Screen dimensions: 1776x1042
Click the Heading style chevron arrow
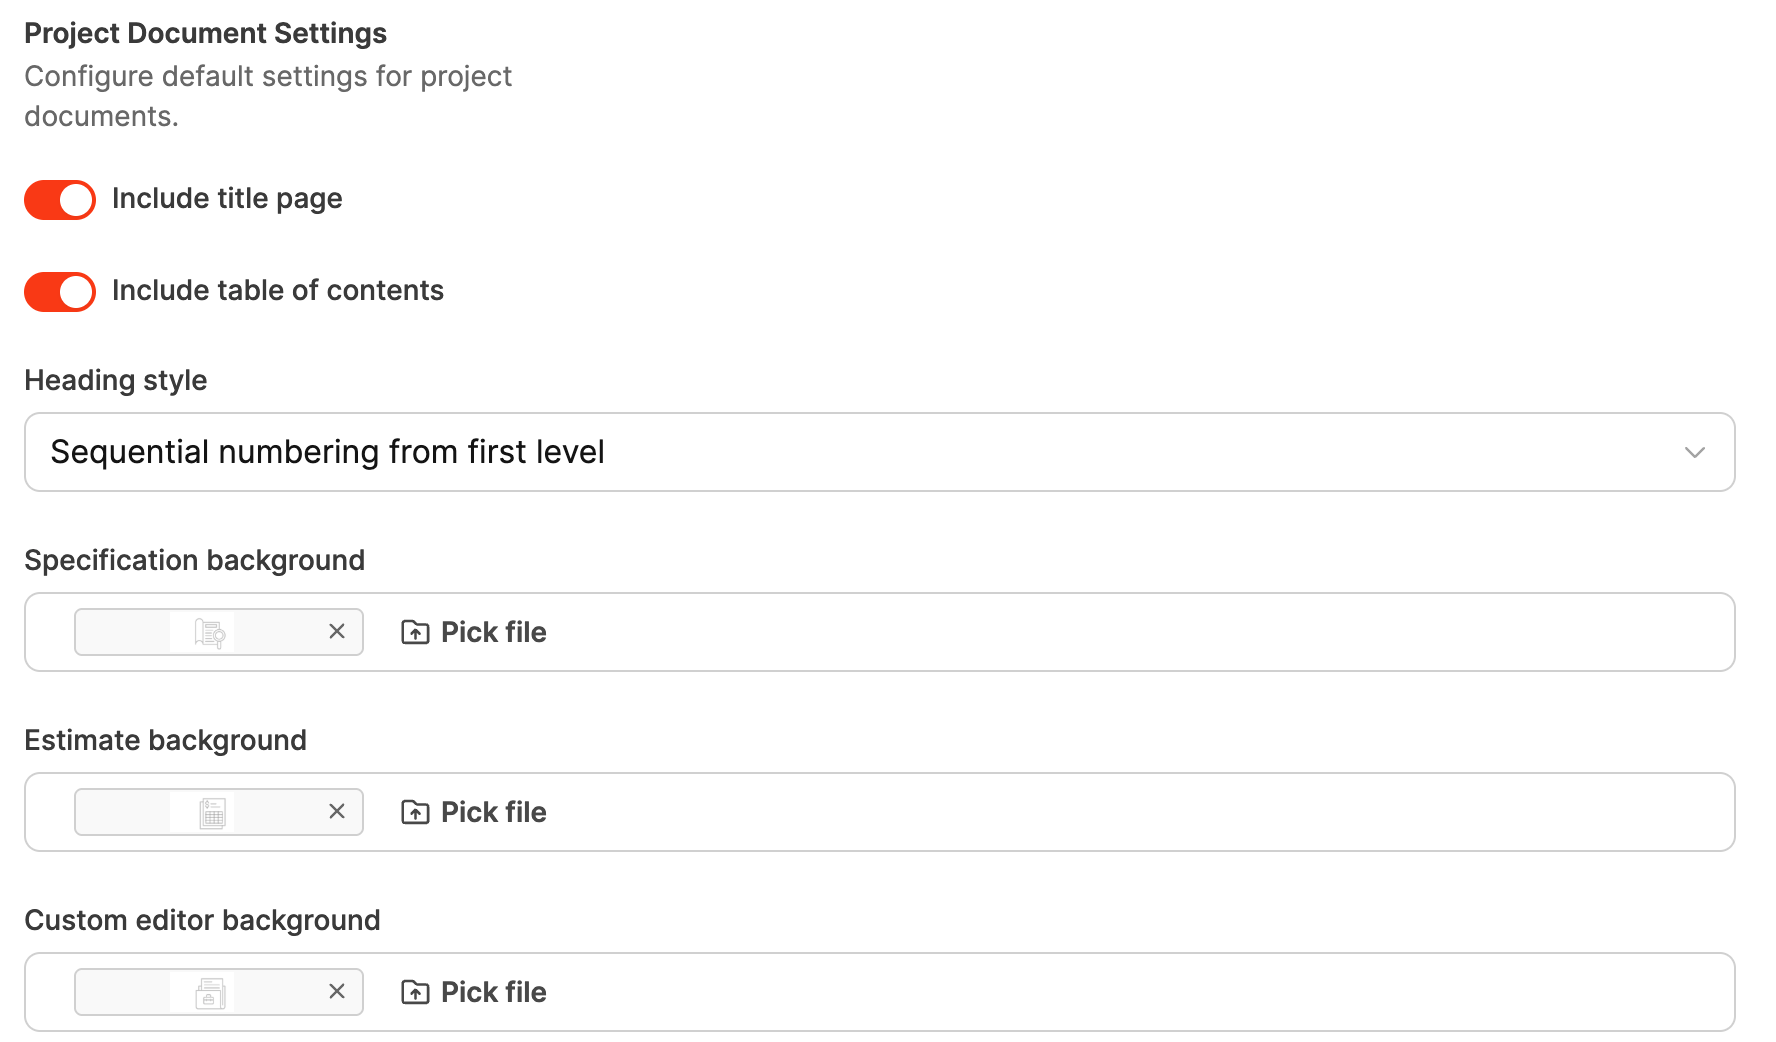coord(1694,452)
